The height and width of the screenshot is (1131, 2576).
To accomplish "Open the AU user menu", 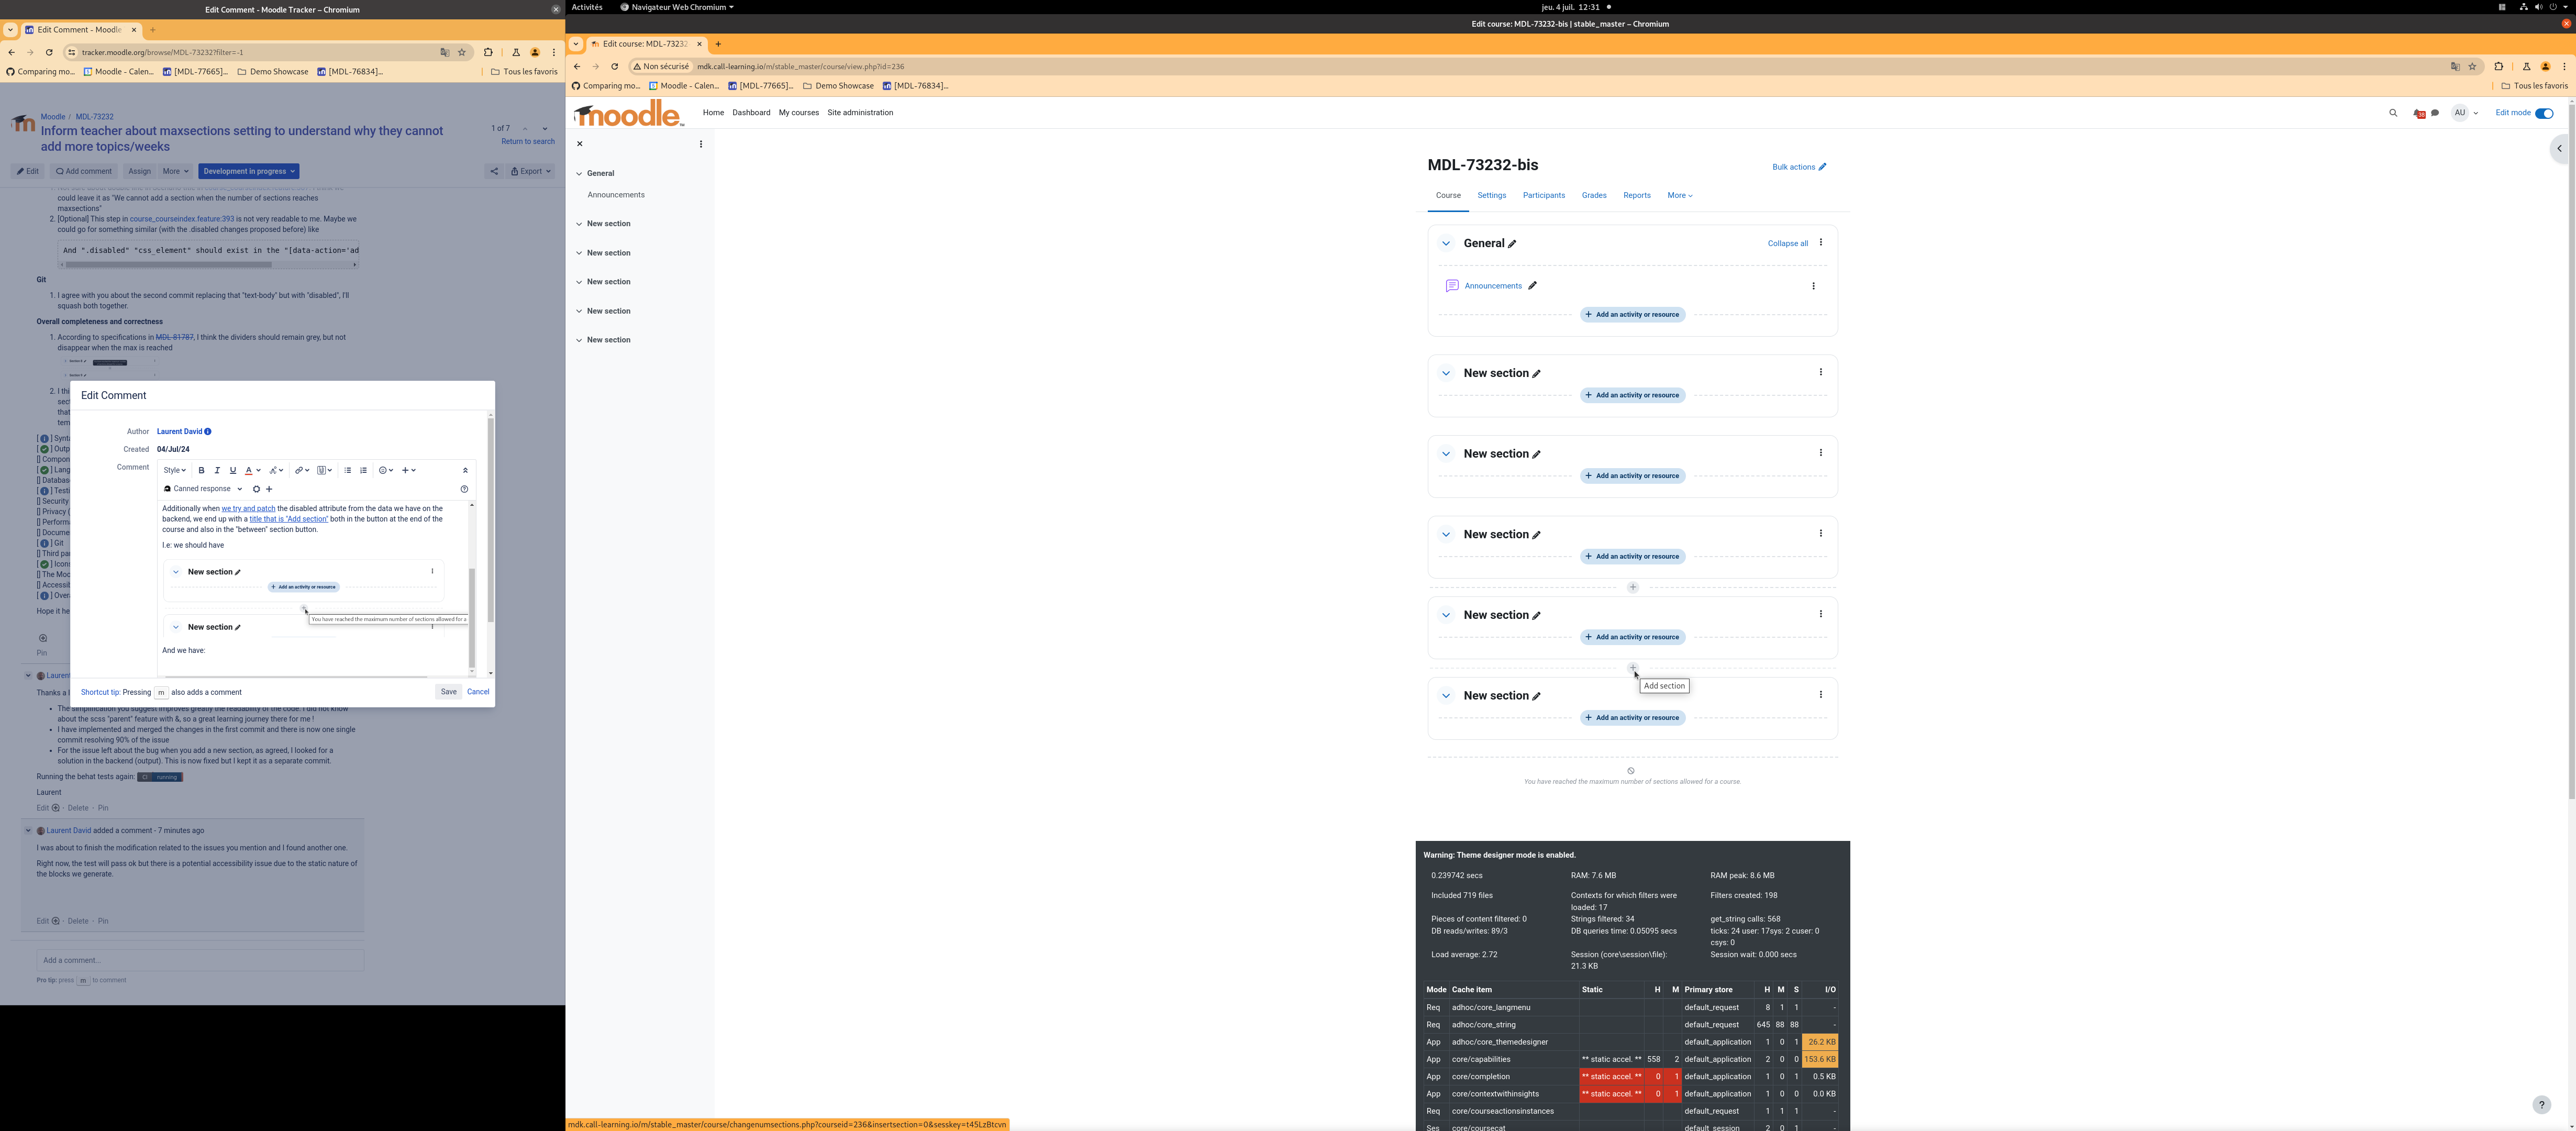I will (2465, 113).
